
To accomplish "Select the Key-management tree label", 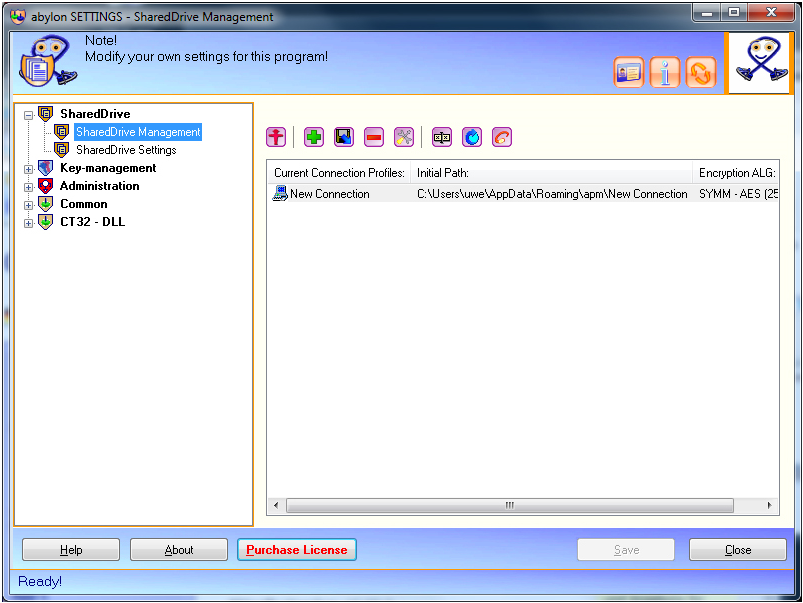I will pos(108,168).
